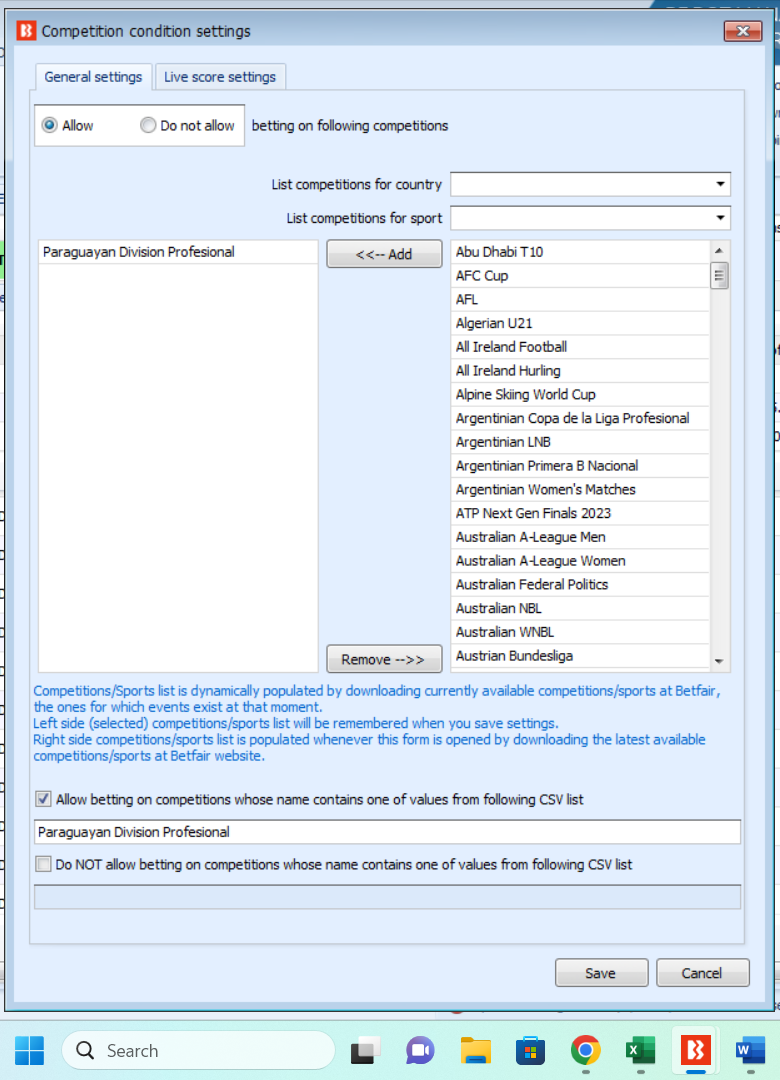This screenshot has width=780, height=1080.
Task: Select All Ireland Football competition
Action: 580,347
